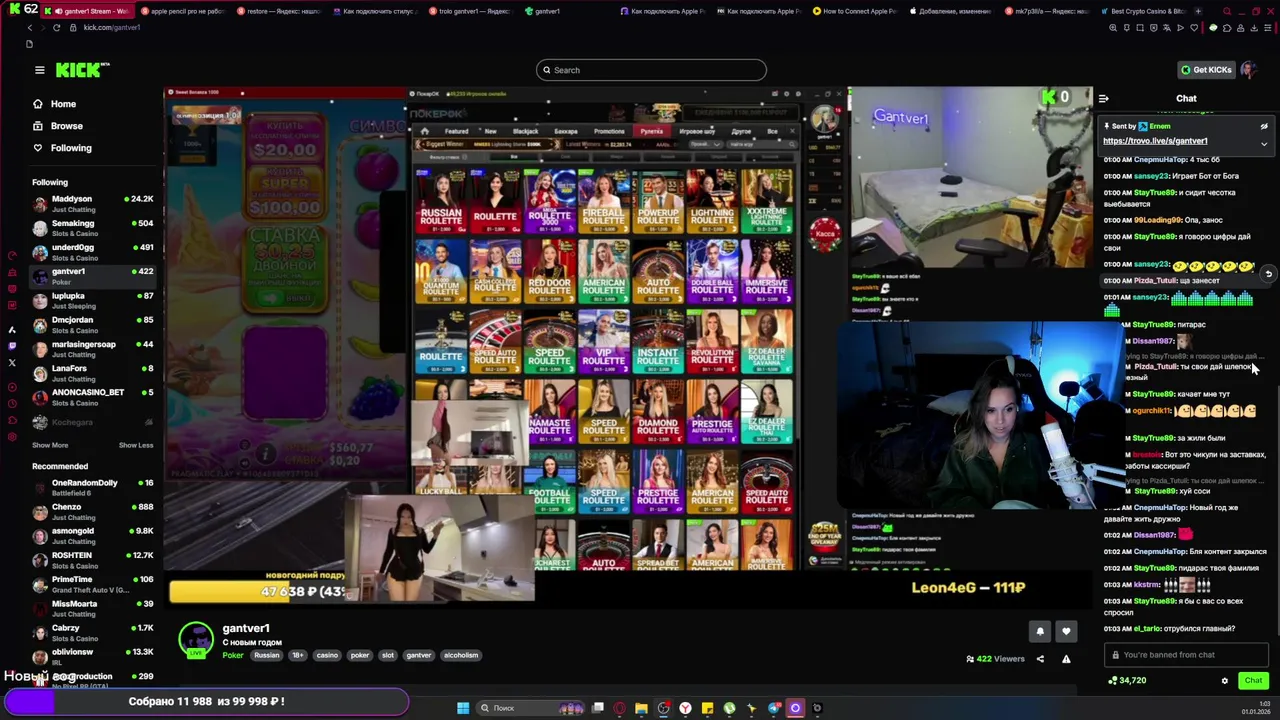Viewport: 1280px width, 720px height.
Task: Open Maddyson's channel in Following list
Action: click(93, 204)
